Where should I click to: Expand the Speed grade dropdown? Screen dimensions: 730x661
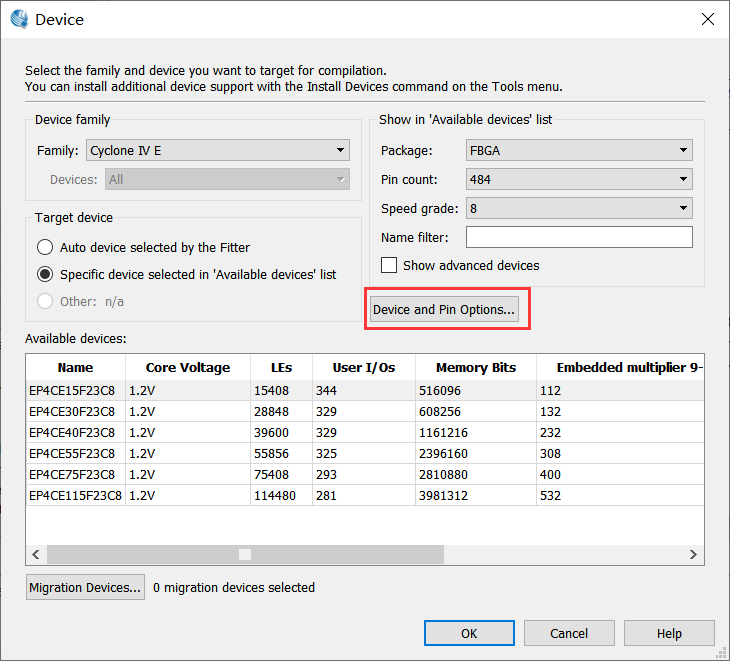pos(579,209)
